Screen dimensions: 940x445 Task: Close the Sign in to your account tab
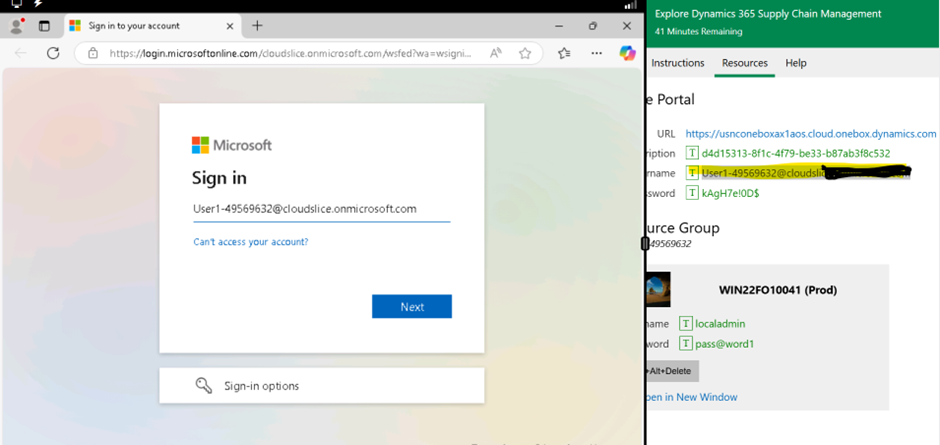tap(230, 26)
